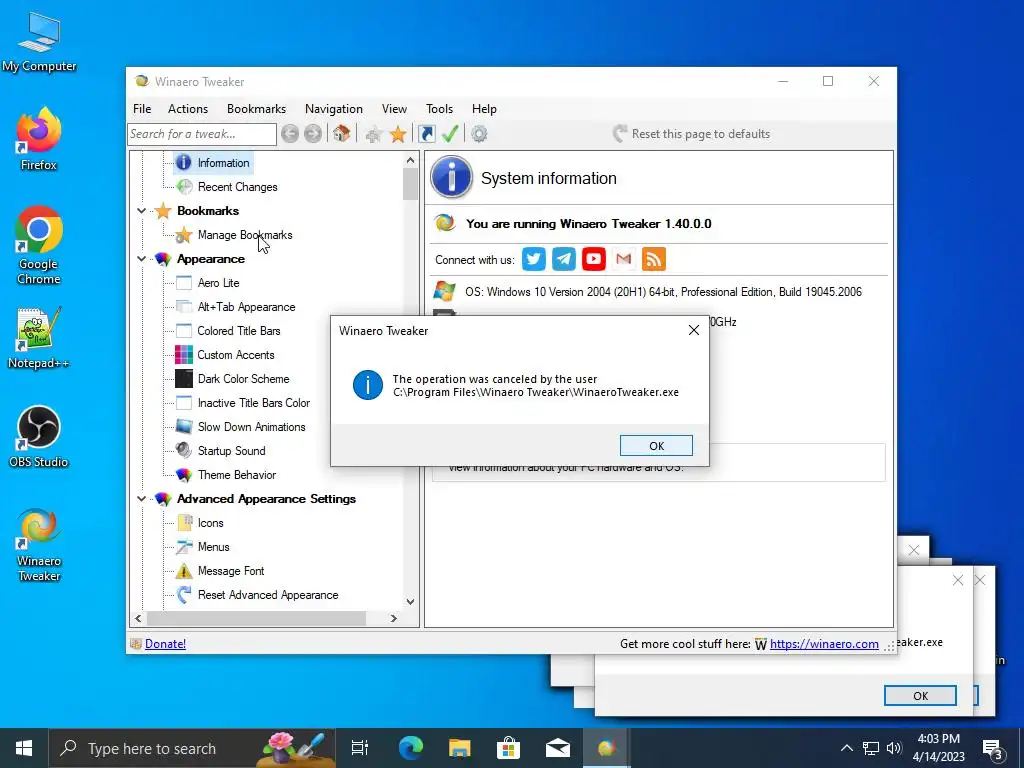Open Notepad++ desktop shortcut
The width and height of the screenshot is (1024, 768).
coord(39,338)
